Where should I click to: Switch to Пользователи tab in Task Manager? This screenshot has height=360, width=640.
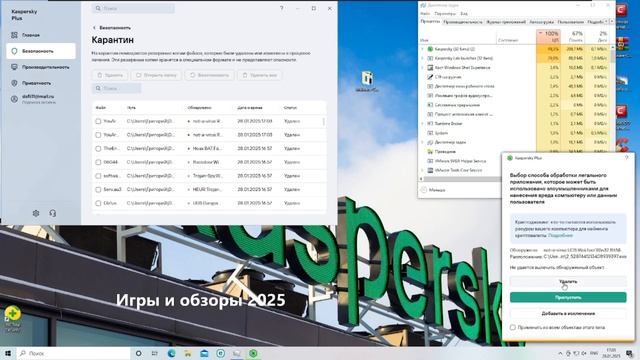570,22
